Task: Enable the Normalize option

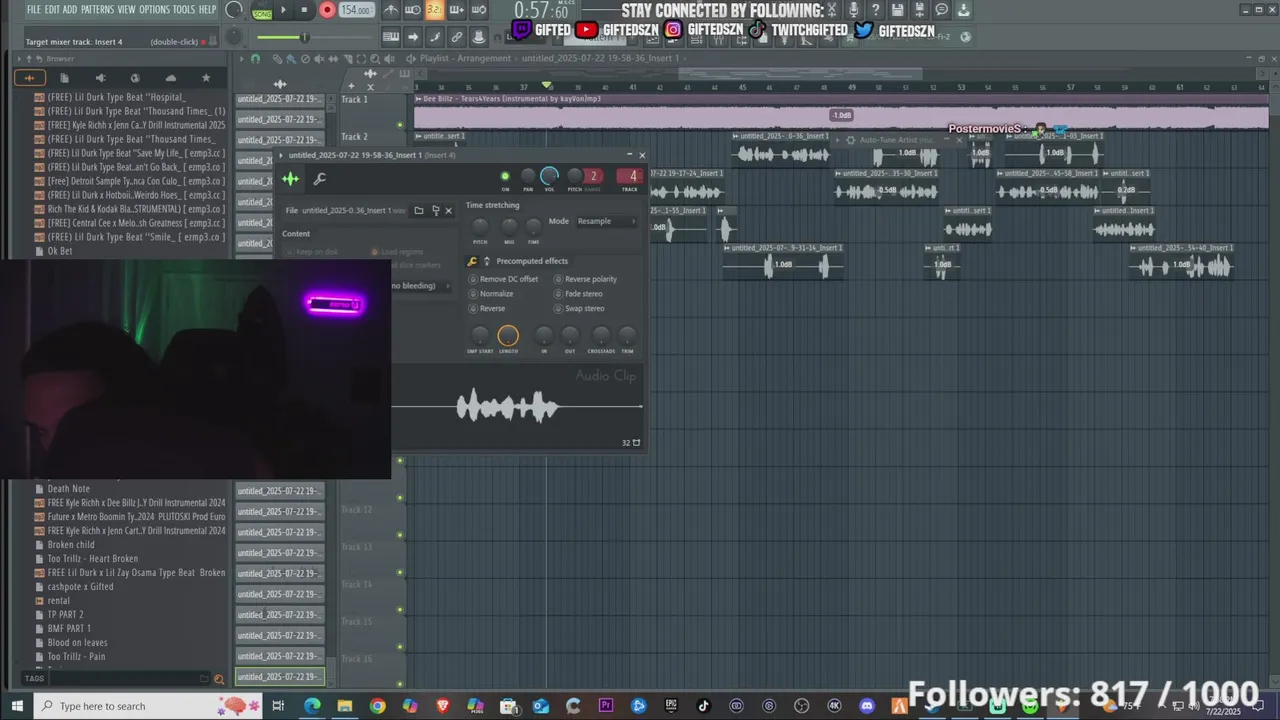Action: [x=491, y=294]
